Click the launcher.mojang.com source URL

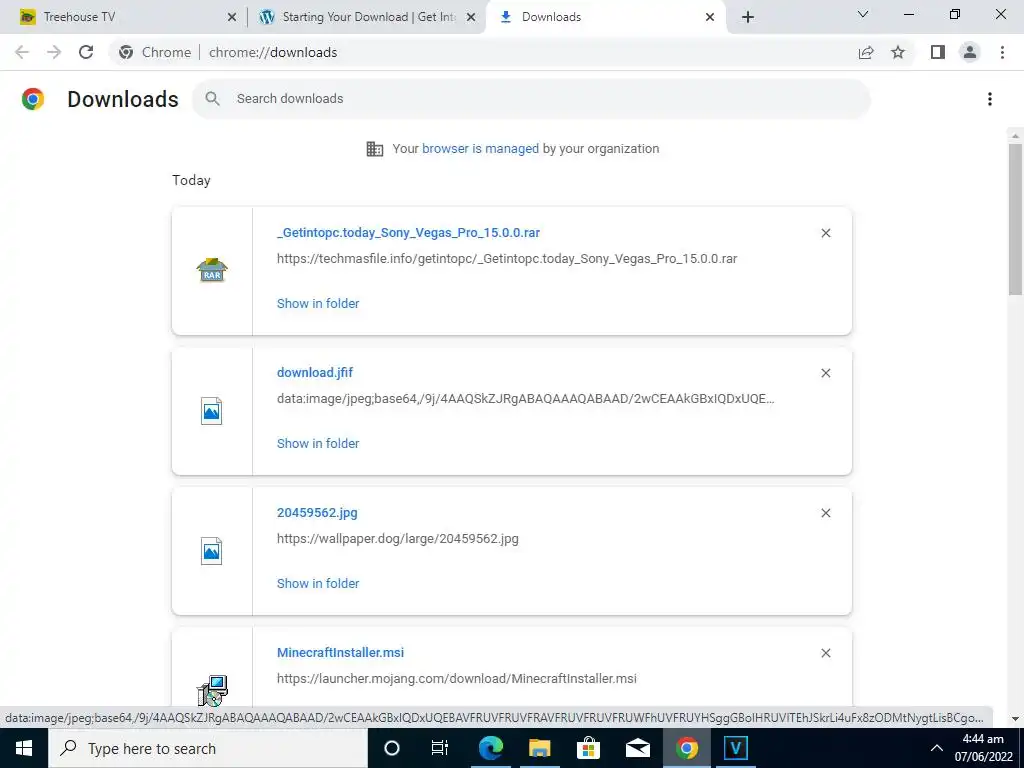point(456,679)
